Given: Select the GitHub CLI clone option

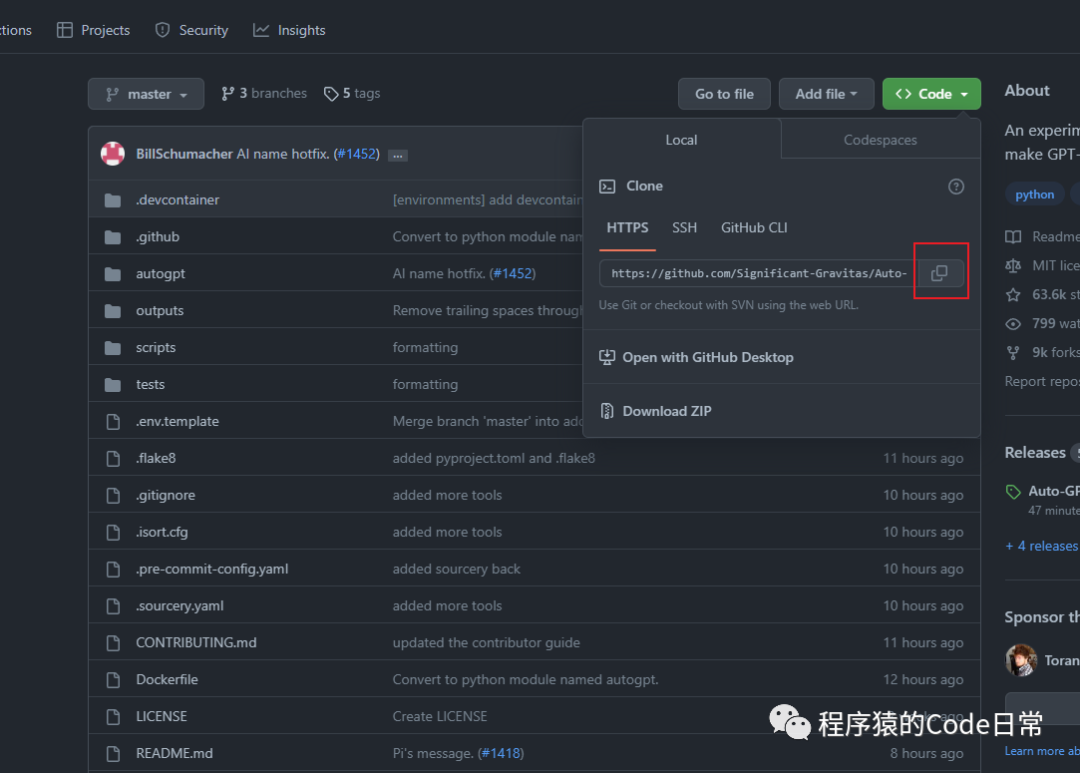Looking at the screenshot, I should [x=754, y=228].
